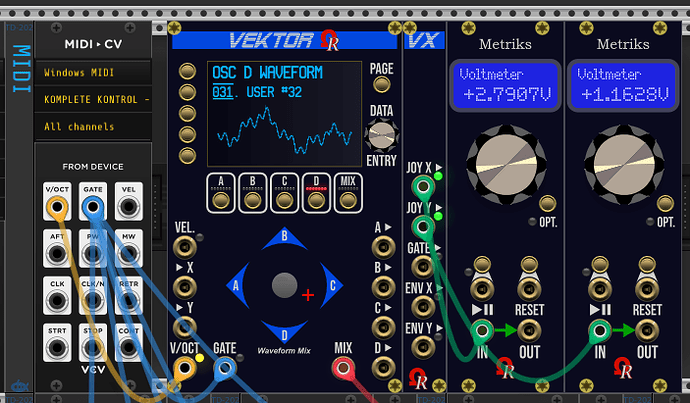
Task: Click the OUT jack on second Metriks
Action: (647, 330)
